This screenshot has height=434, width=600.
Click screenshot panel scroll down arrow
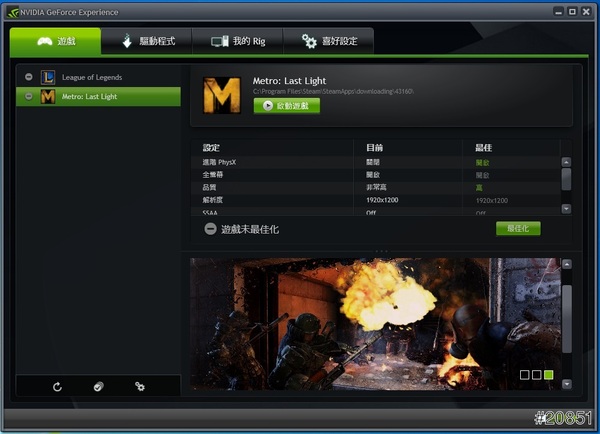point(567,384)
